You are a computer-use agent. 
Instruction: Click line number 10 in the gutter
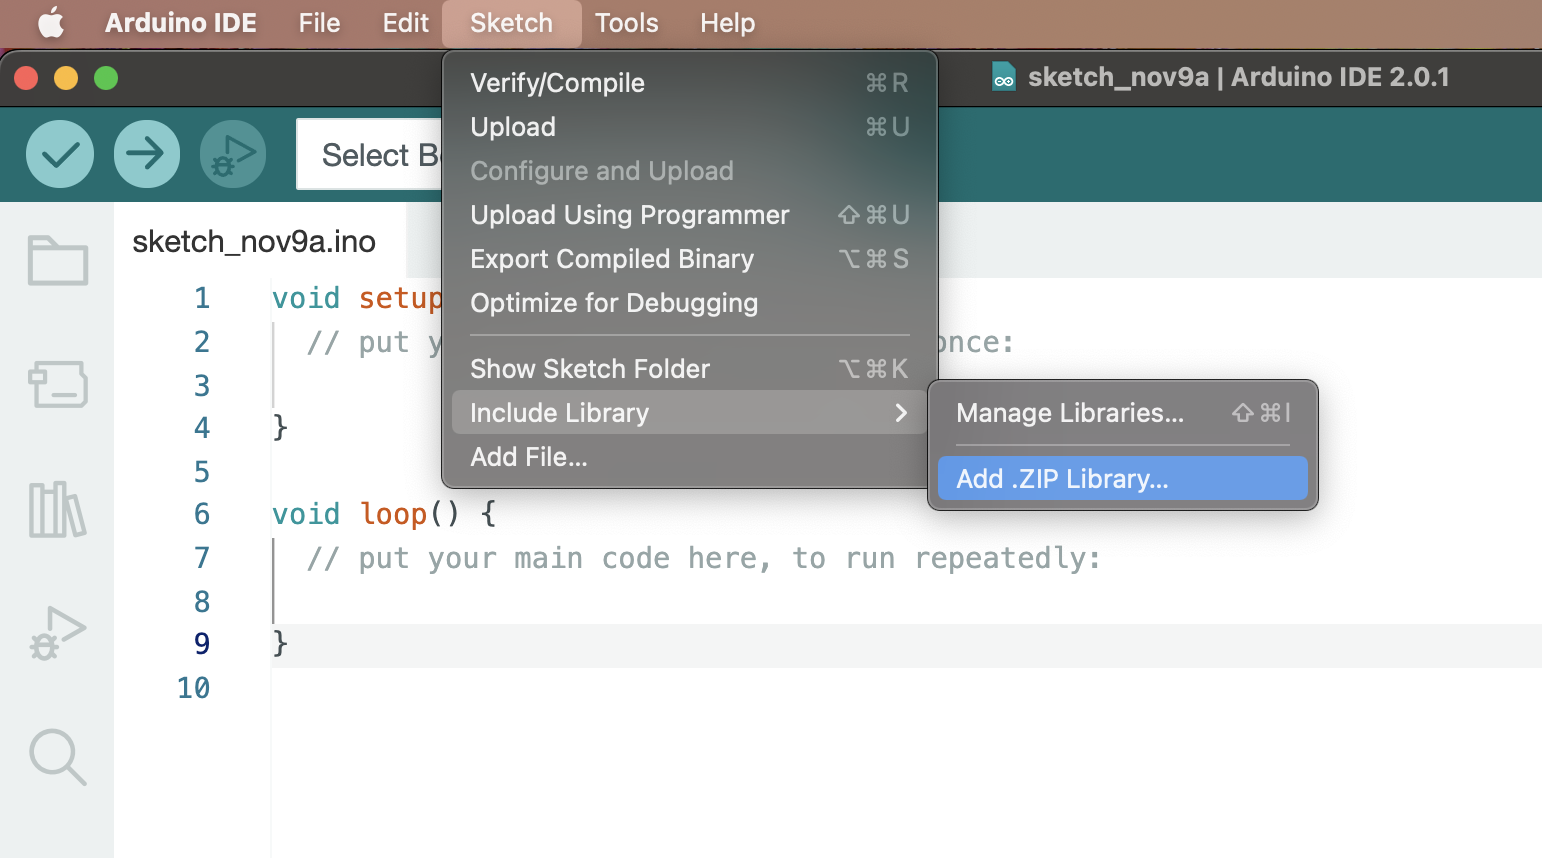click(194, 688)
